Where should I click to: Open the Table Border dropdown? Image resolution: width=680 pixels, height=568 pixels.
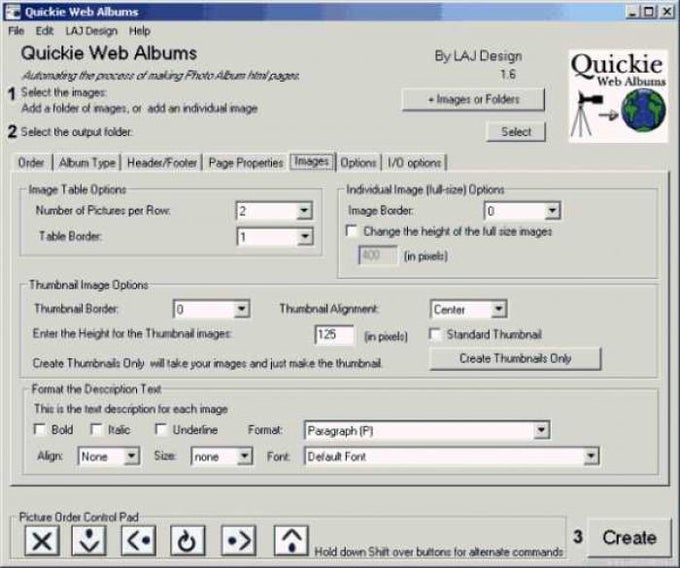point(305,237)
